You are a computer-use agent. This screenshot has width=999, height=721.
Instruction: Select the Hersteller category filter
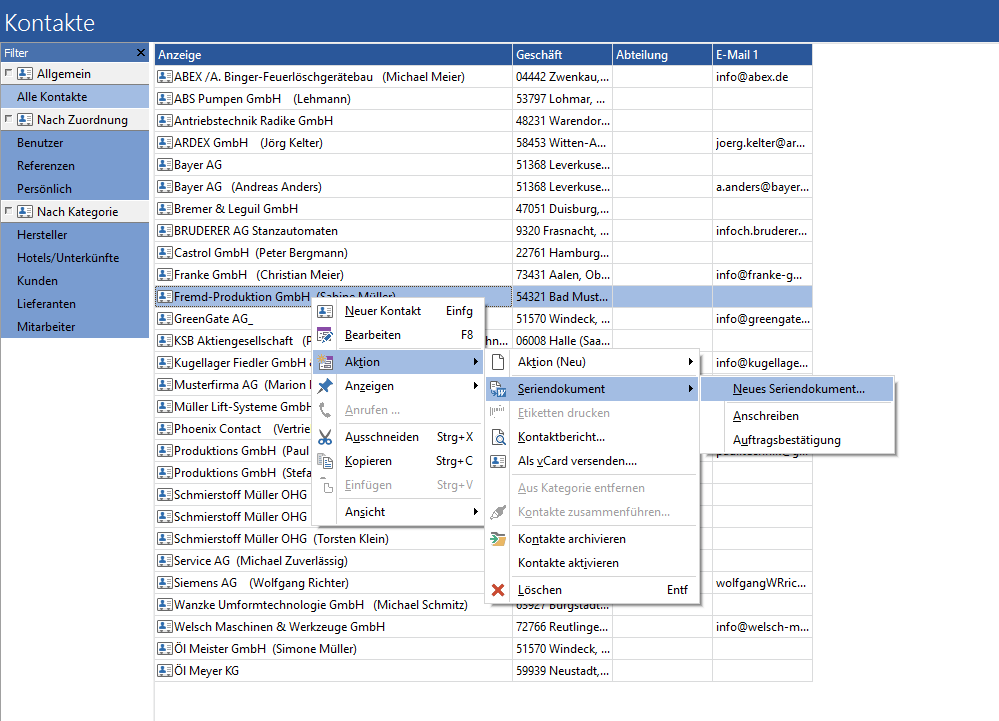(75, 234)
